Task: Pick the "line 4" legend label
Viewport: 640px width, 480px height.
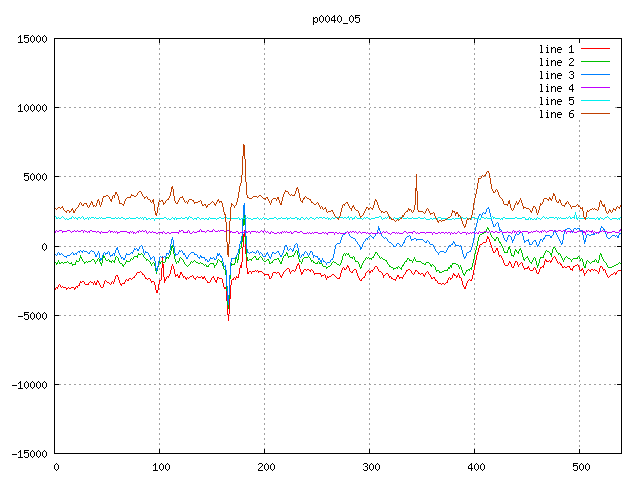Action: 556,88
